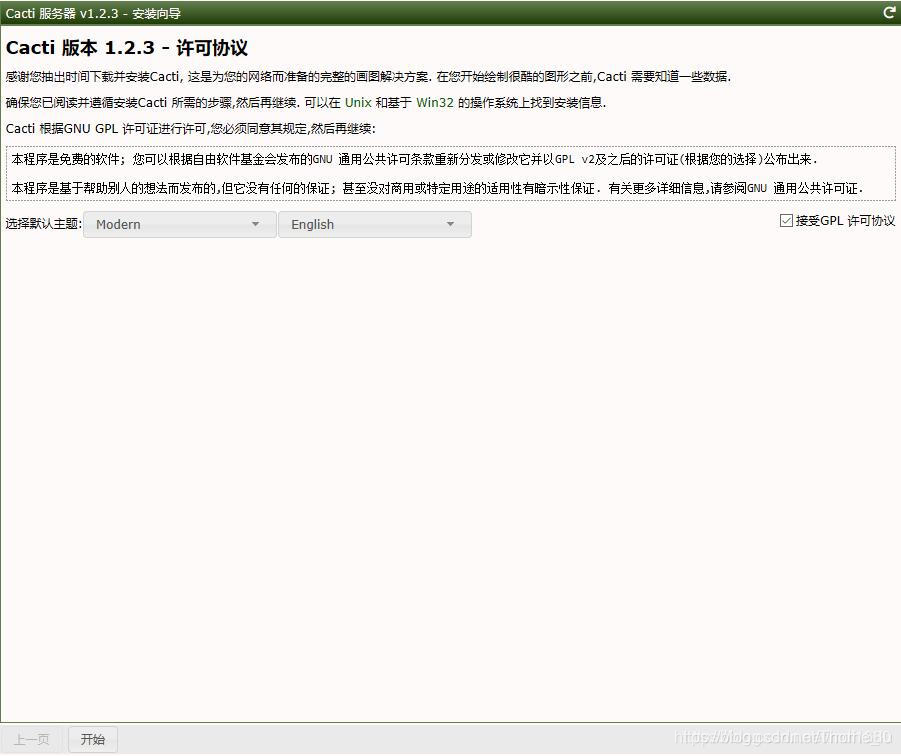This screenshot has width=901, height=756.
Task: Click the paragraph starting 本程序是基于帮助别人的想法
Action: pyautogui.click(x=437, y=188)
